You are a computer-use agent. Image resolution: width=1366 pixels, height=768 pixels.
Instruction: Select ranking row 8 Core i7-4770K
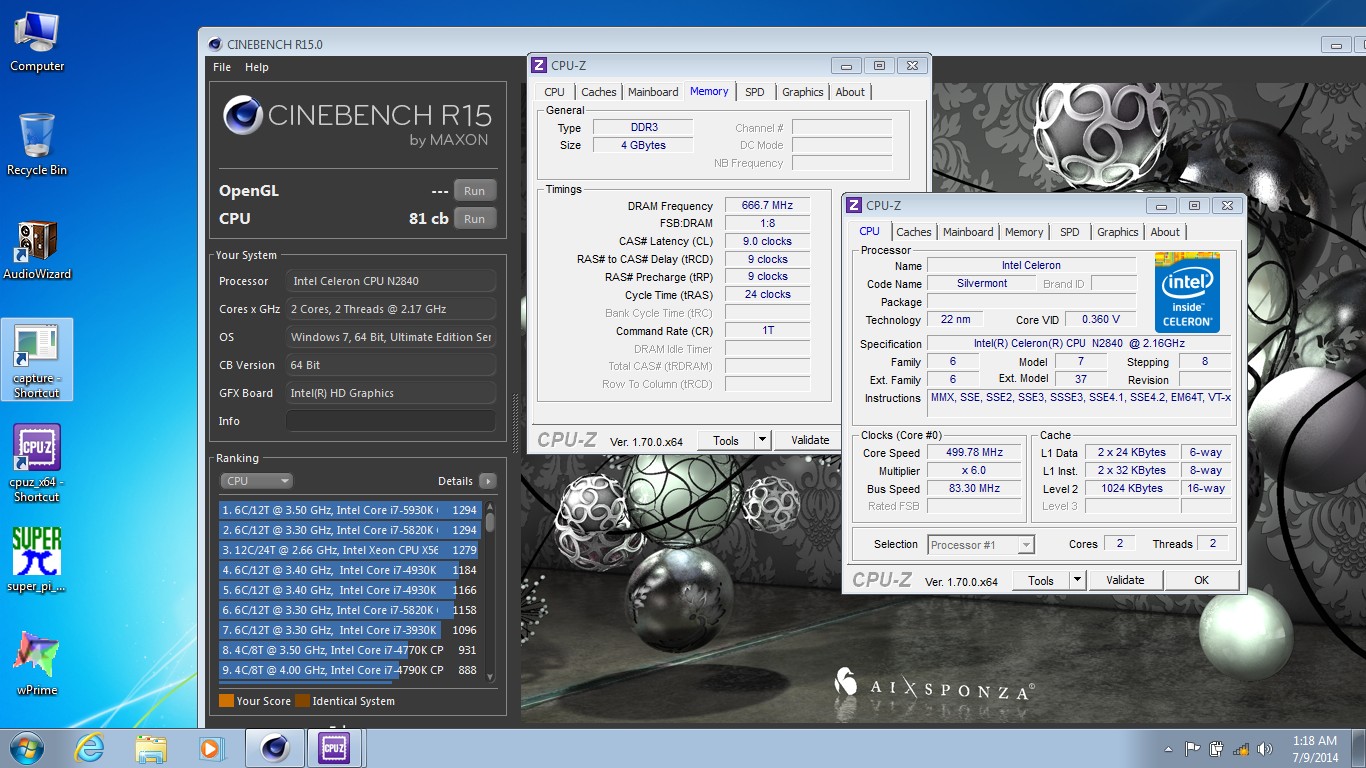pyautogui.click(x=350, y=650)
